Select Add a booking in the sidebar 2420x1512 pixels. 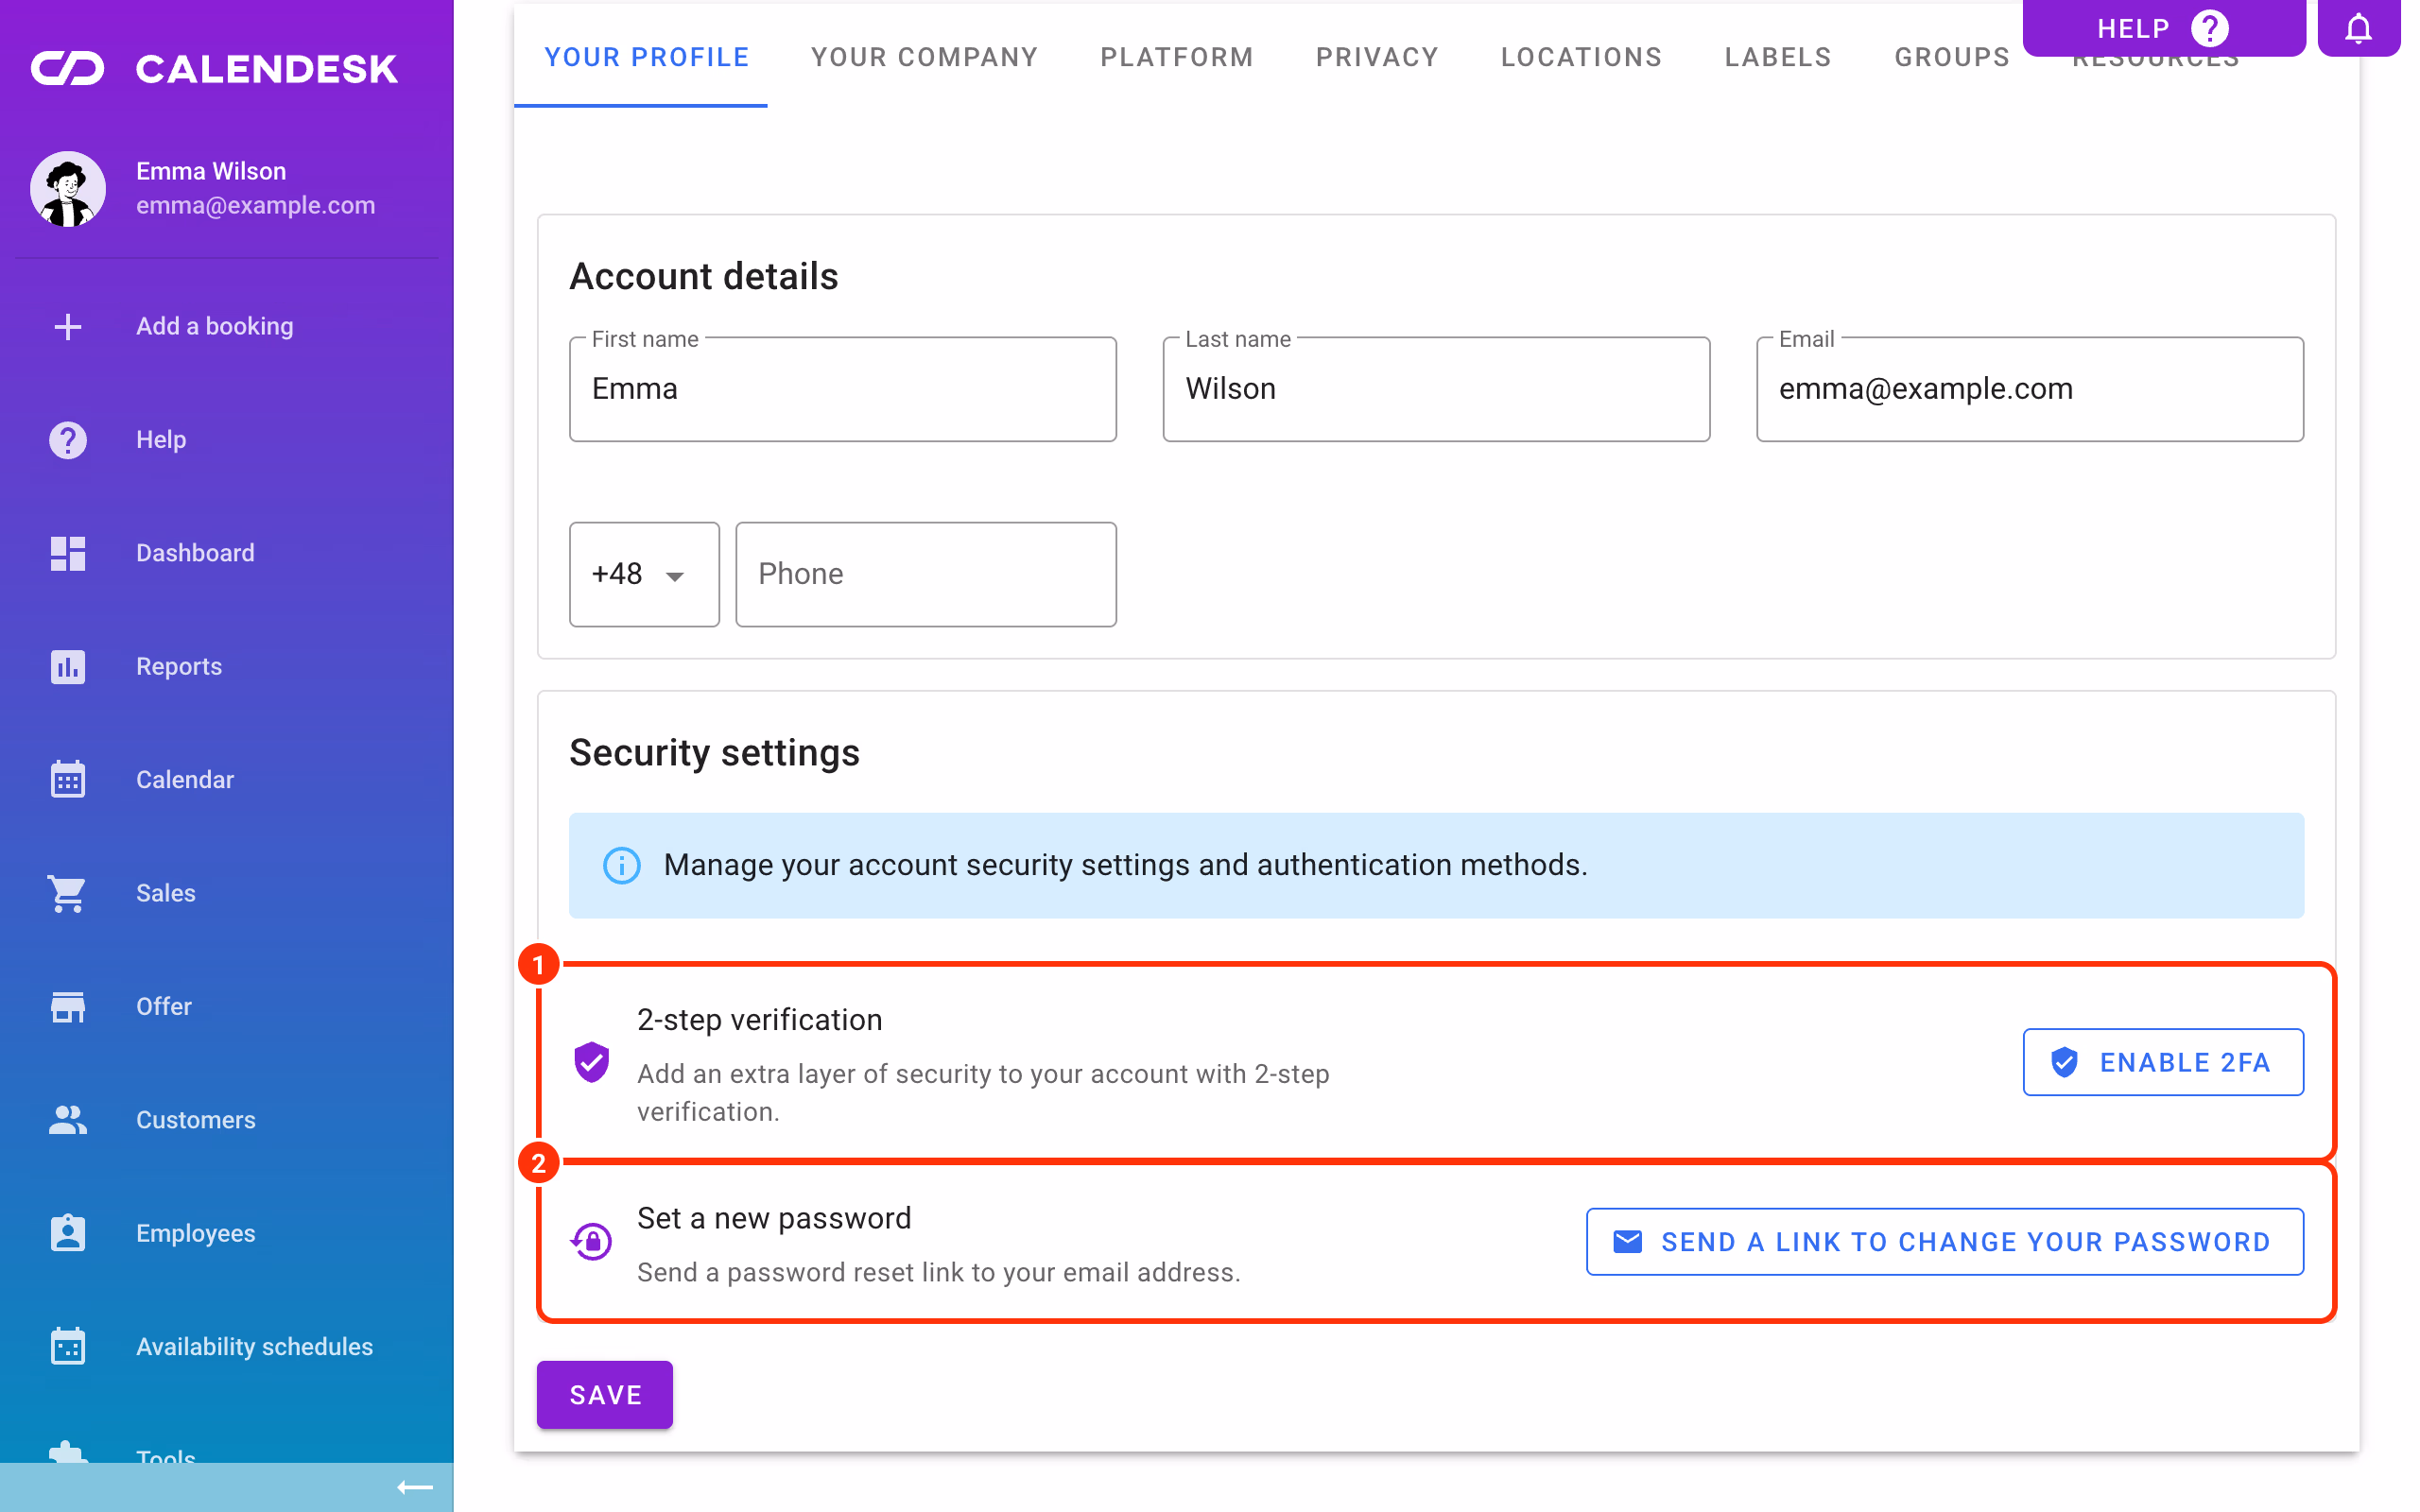[x=227, y=326]
